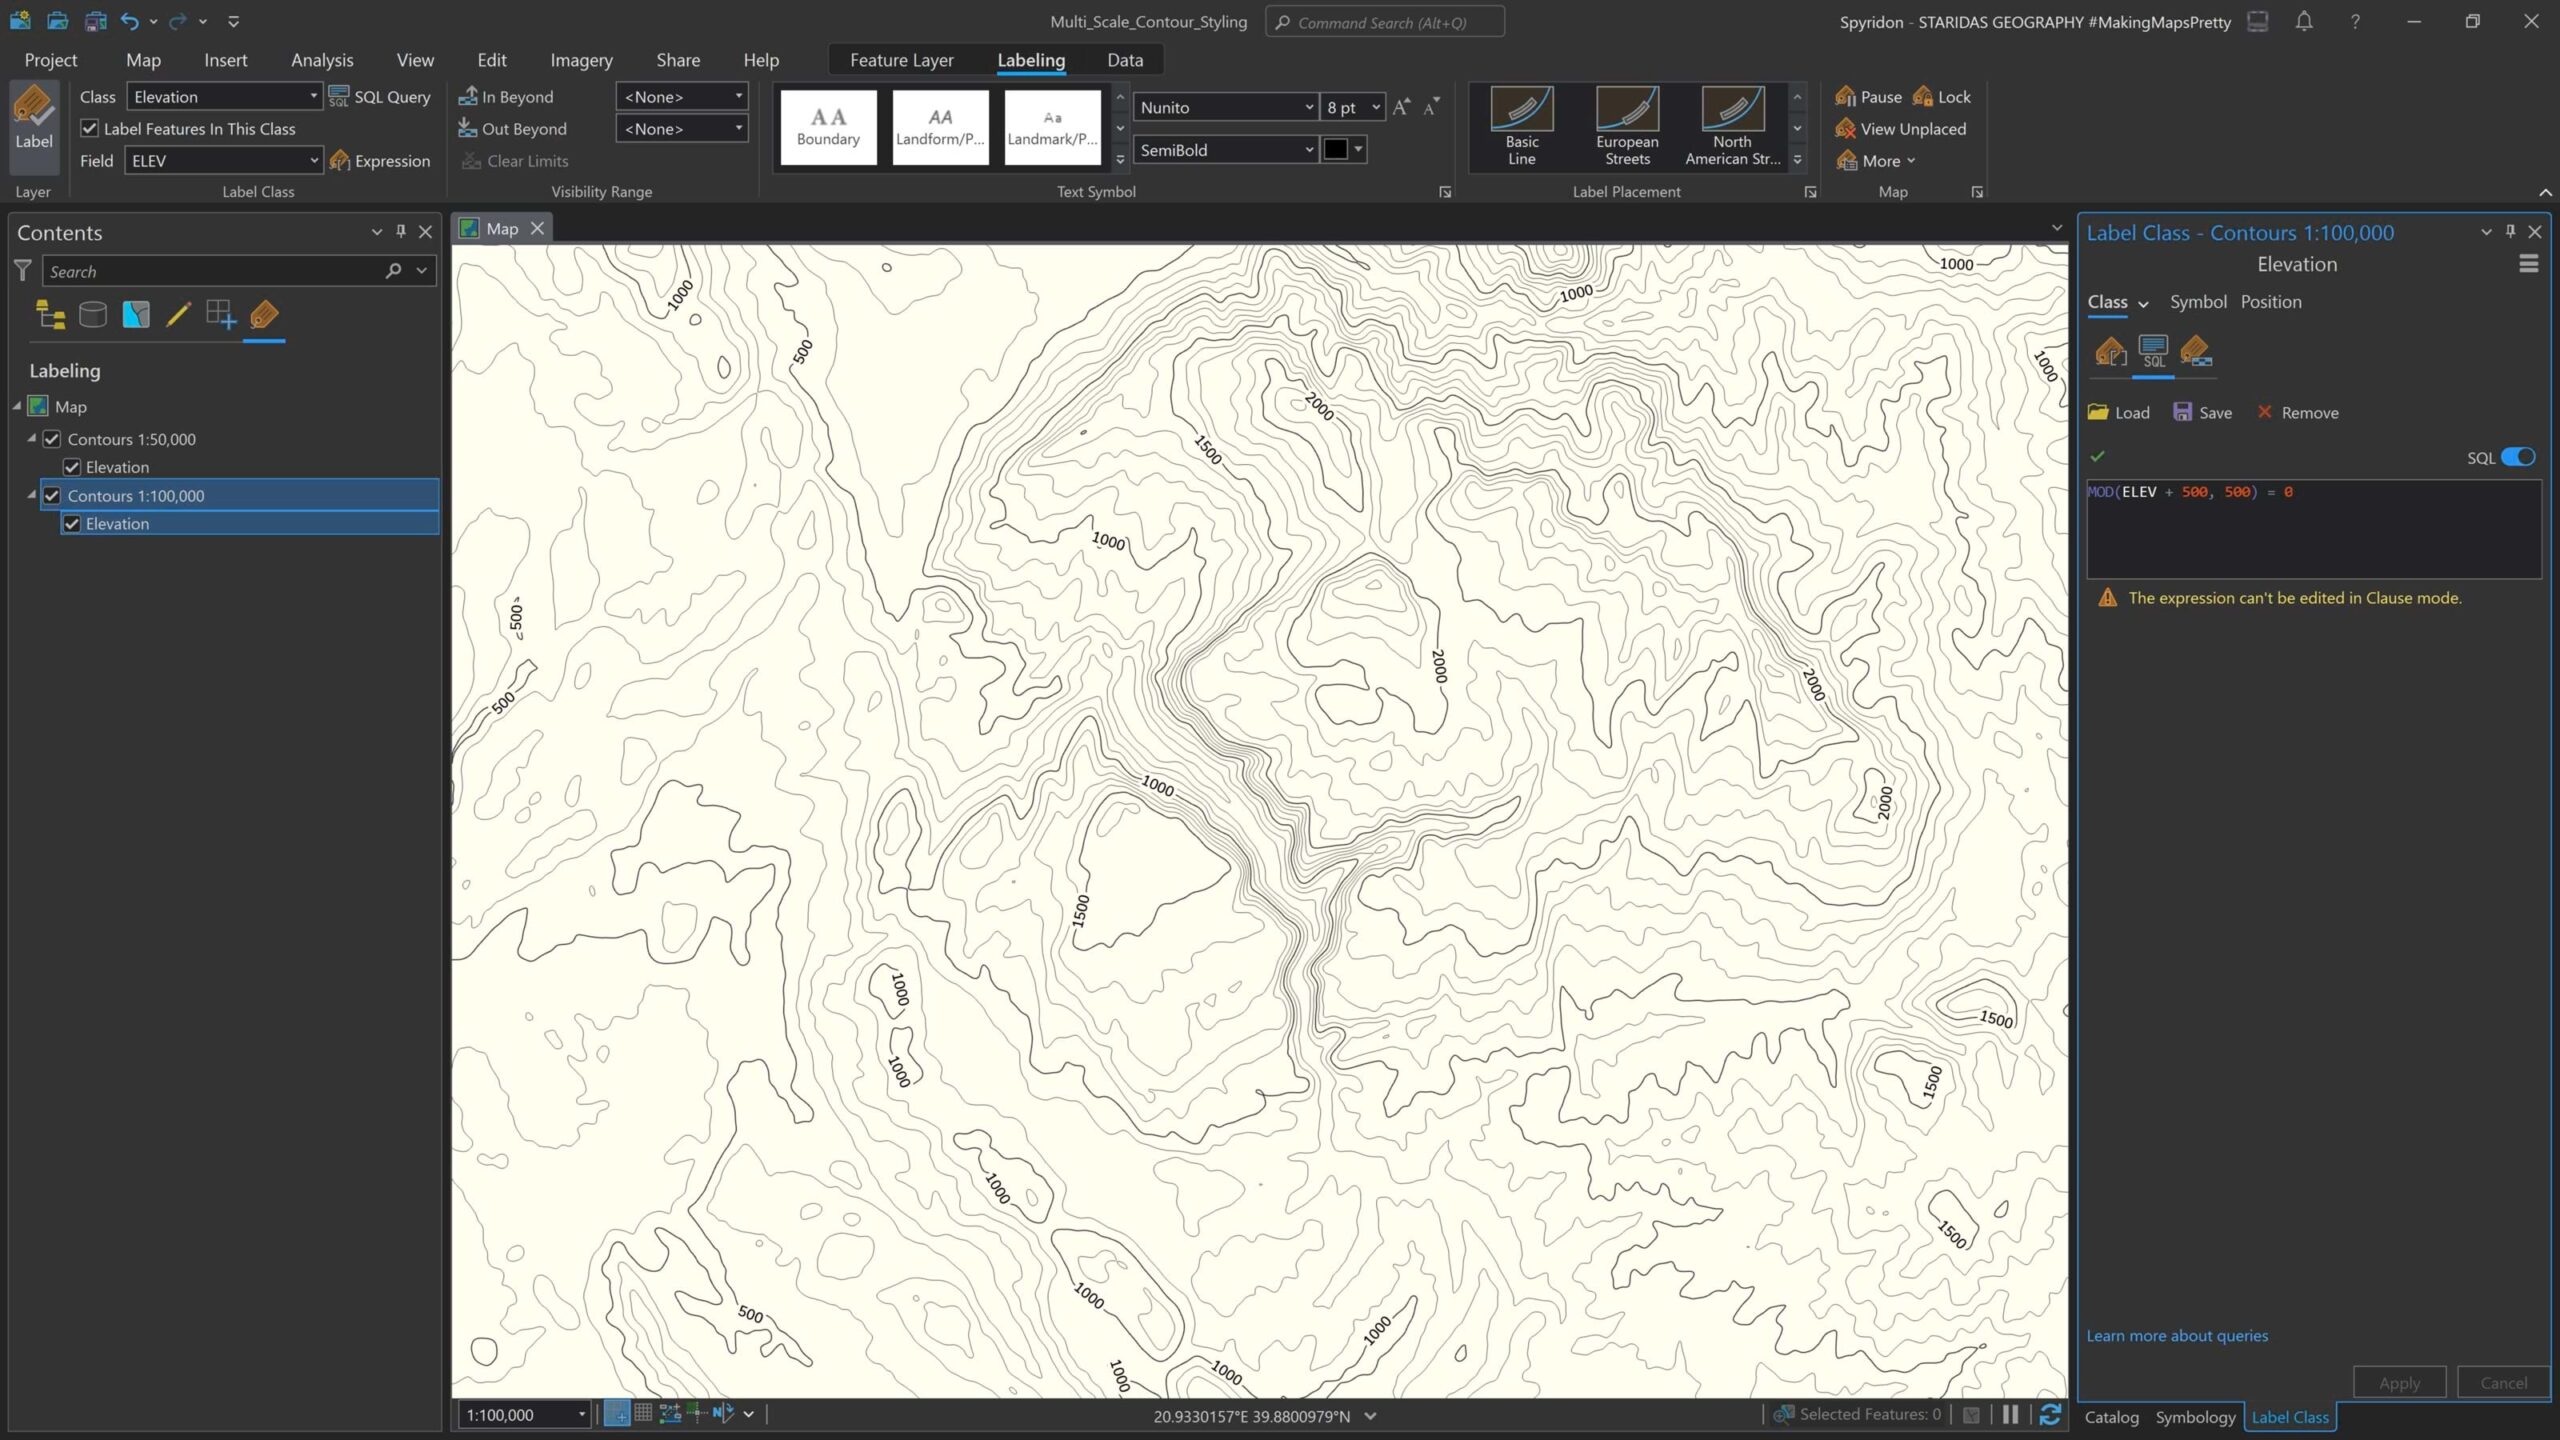Image resolution: width=2560 pixels, height=1440 pixels.
Task: Click View Unplaced labels icon
Action: (1846, 129)
